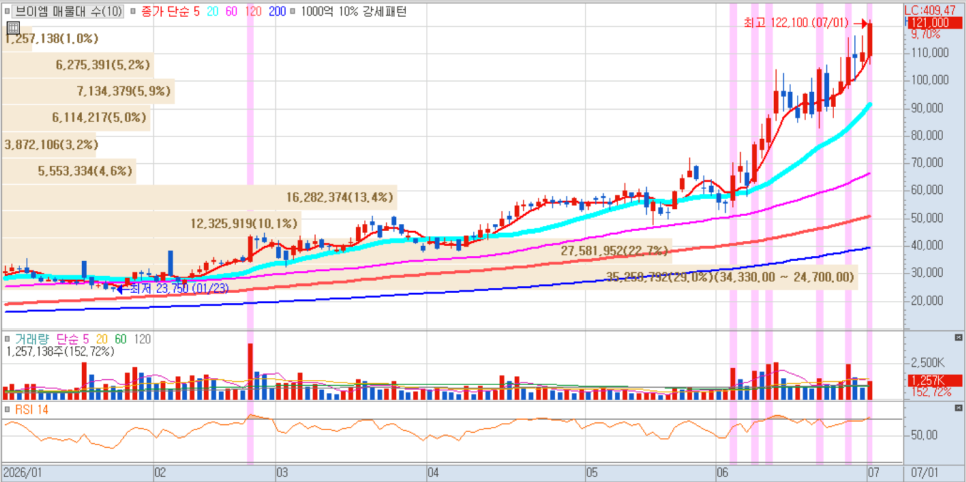Select the 6,275,391(5,2%) volume profile bar

pos(78,65)
